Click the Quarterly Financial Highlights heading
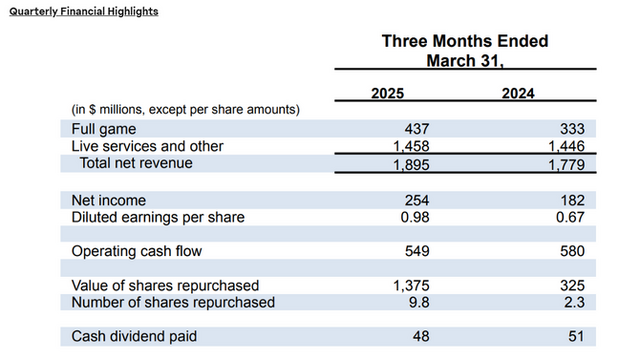This screenshot has width=640, height=360. tap(84, 11)
